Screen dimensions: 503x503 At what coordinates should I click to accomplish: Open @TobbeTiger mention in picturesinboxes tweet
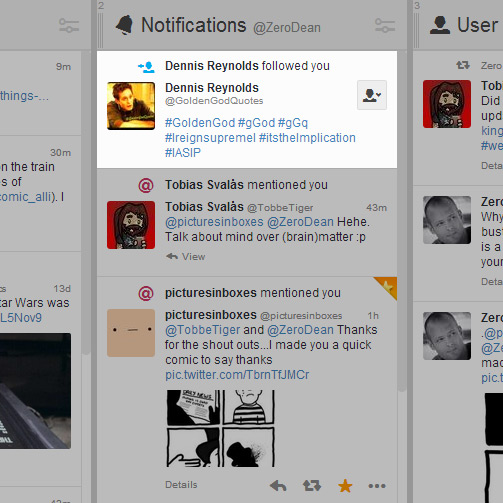click(203, 330)
